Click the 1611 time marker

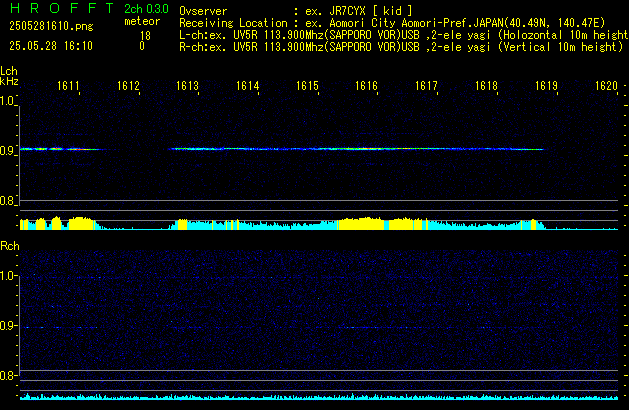point(68,86)
